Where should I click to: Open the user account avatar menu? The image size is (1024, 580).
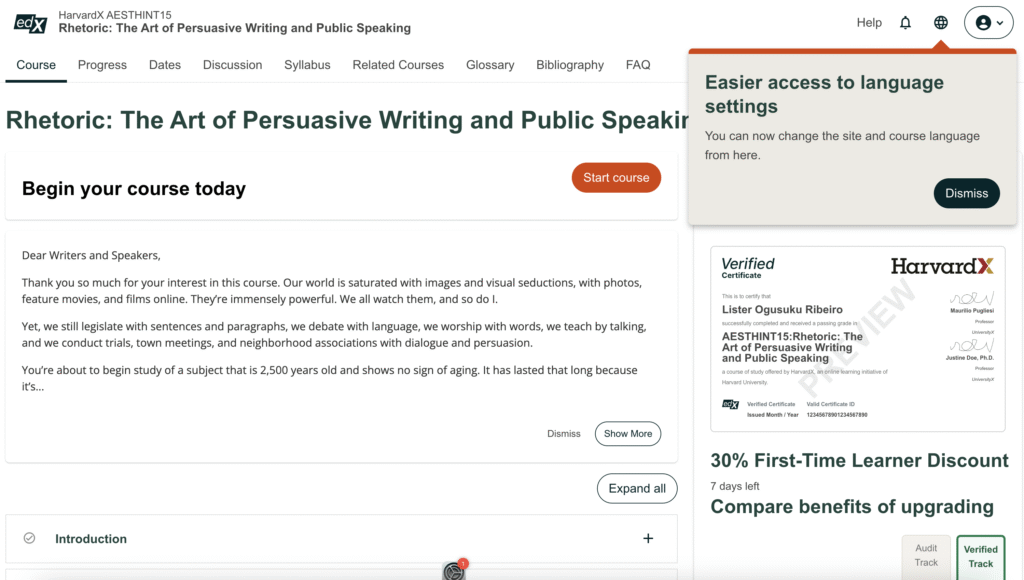pos(989,23)
